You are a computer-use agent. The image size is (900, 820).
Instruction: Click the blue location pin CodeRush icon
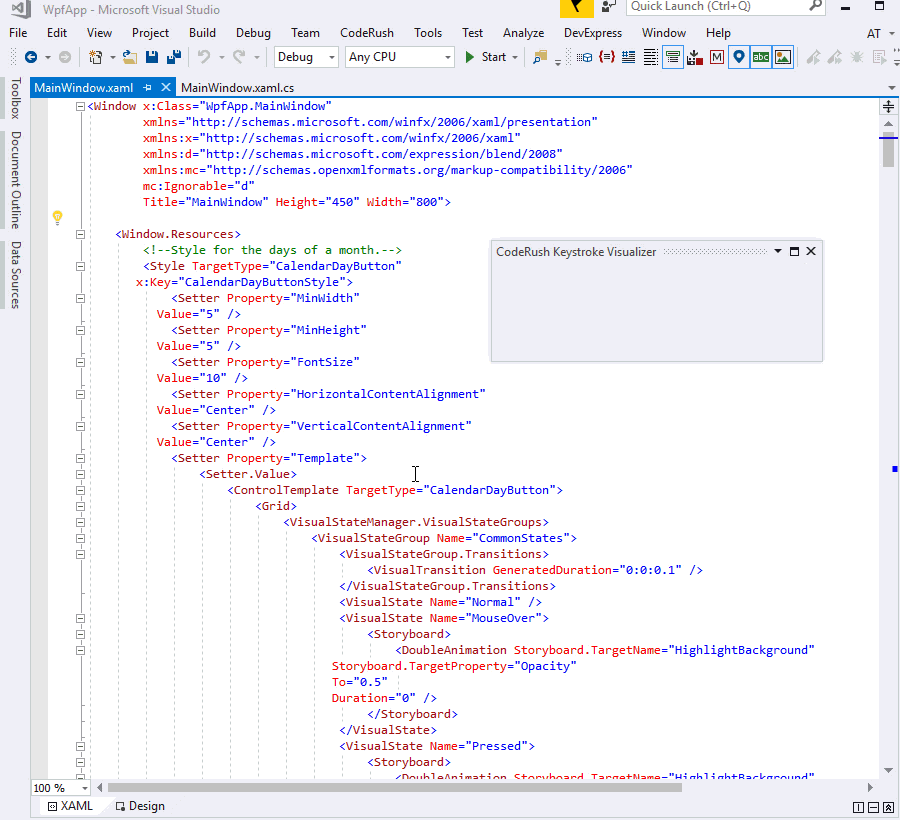click(739, 57)
